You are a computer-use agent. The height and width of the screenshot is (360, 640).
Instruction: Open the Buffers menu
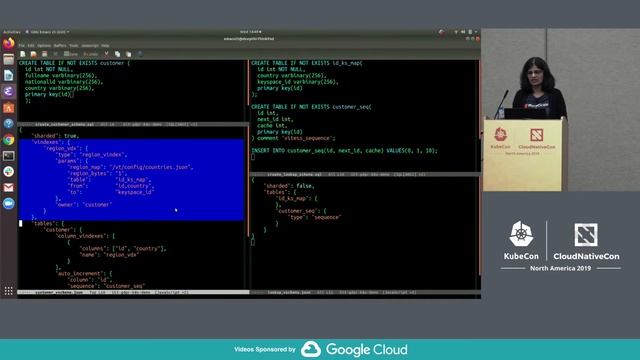[x=60, y=46]
